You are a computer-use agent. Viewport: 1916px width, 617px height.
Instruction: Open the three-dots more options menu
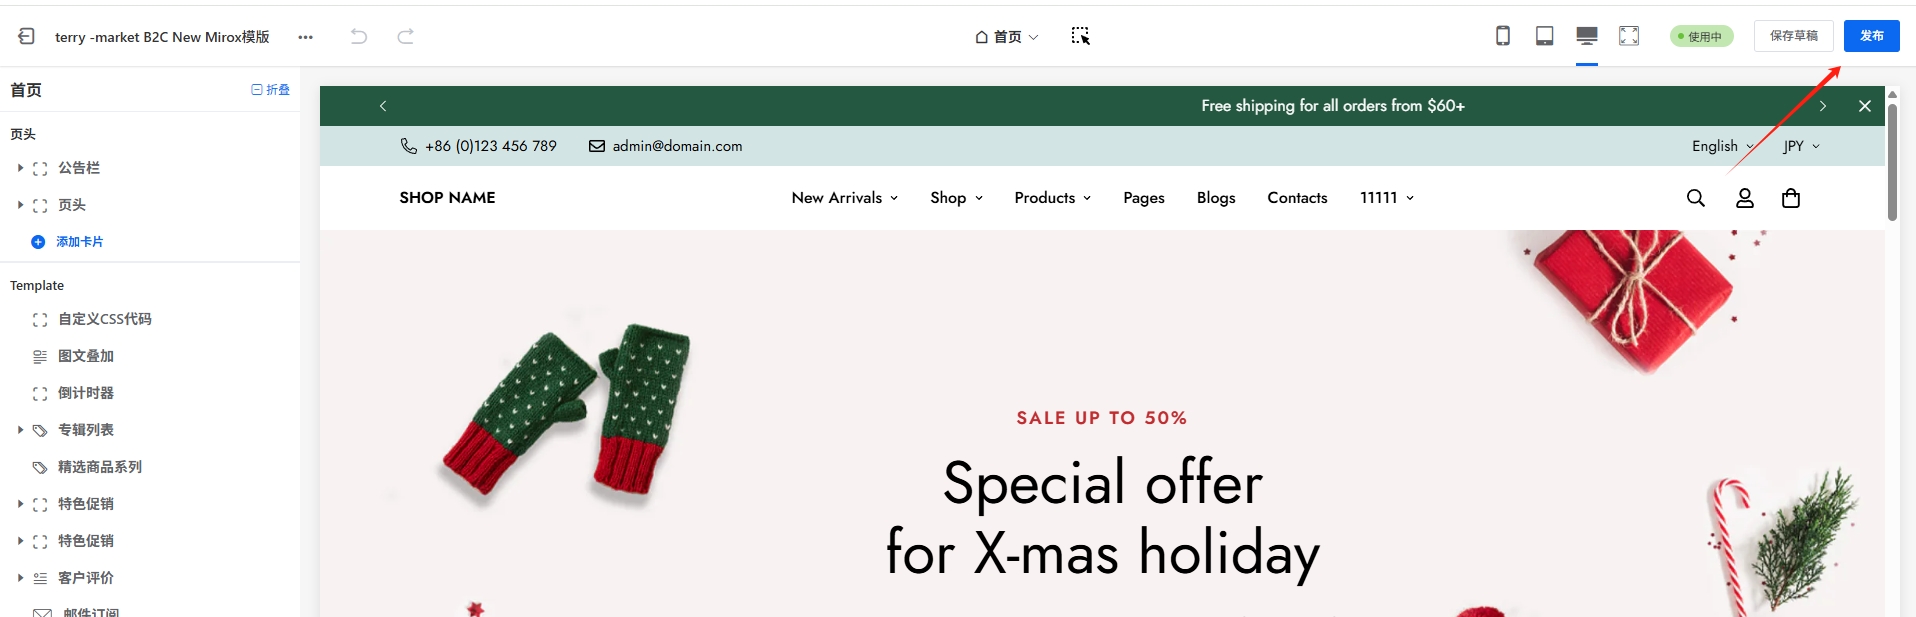pos(305,37)
